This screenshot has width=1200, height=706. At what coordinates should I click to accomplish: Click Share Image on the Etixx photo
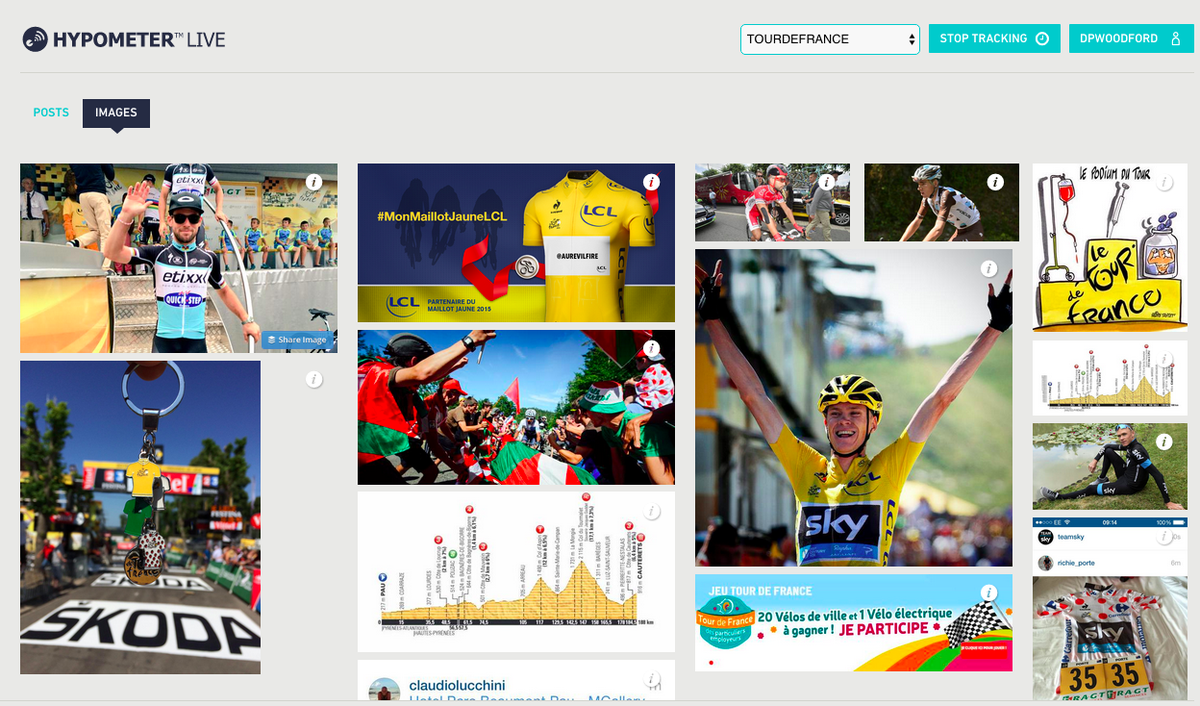point(297,340)
